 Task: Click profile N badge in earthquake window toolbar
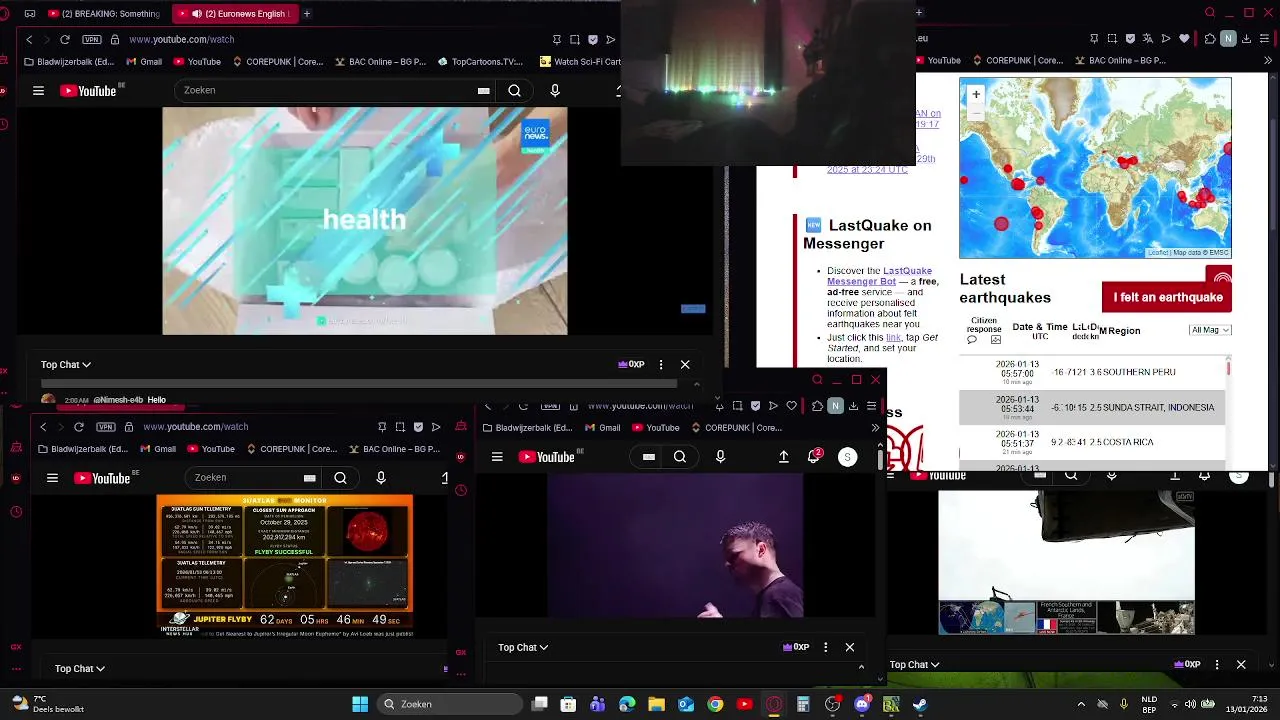pyautogui.click(x=1228, y=39)
